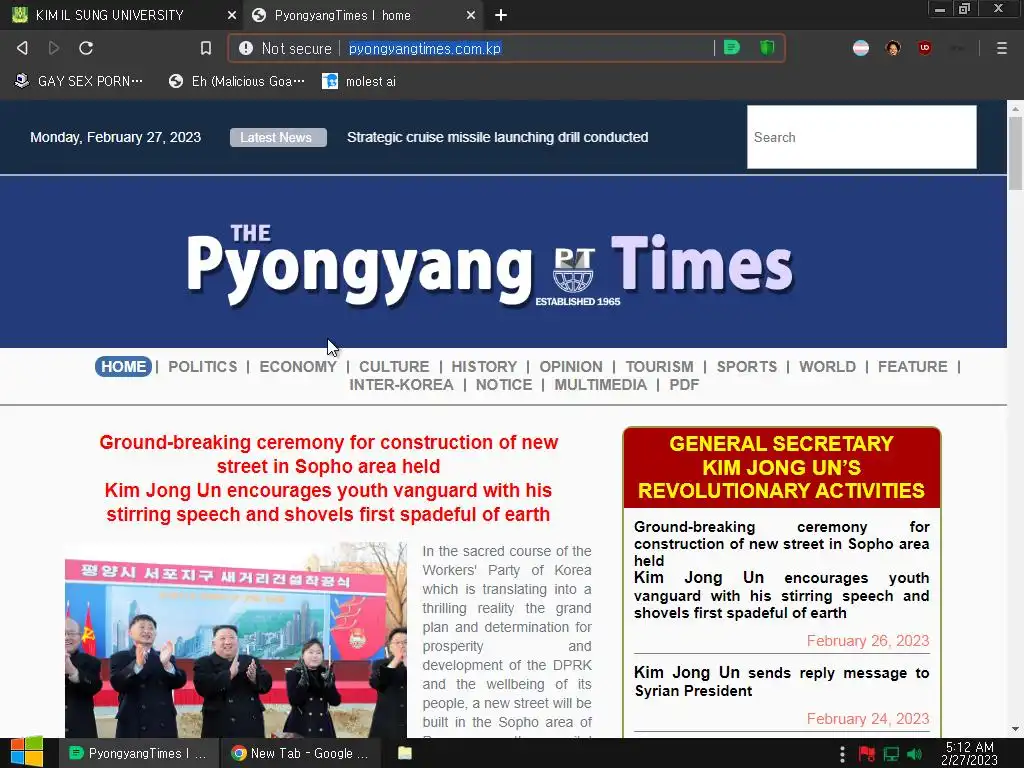The width and height of the screenshot is (1024, 768).
Task: Switch to the KIM IL SUNG UNIVERSITY tab
Action: [121, 15]
